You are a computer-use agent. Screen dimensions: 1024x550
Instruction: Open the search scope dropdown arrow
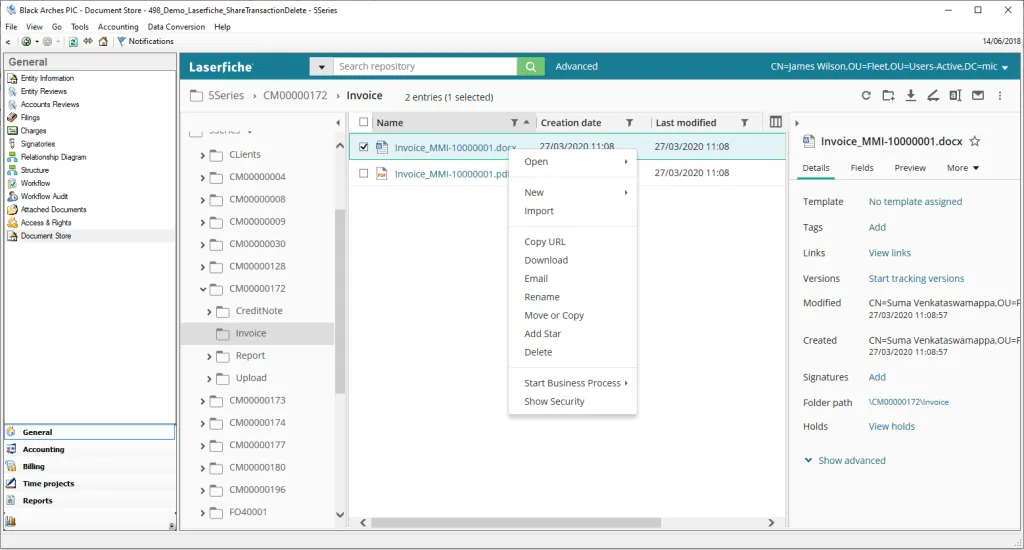coord(321,67)
